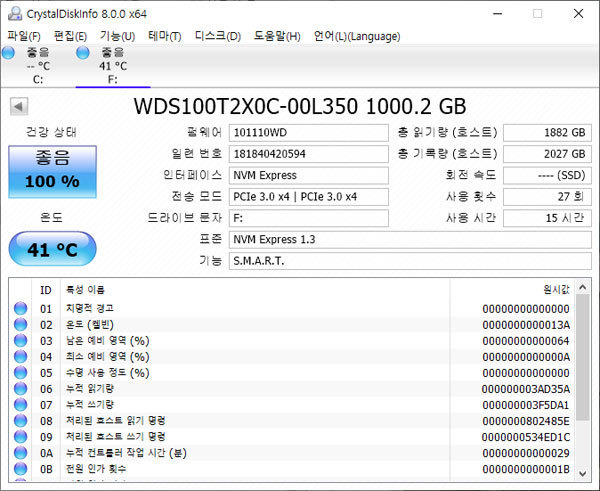Viewport: 600px width, 491px height.
Task: Click the attribute list scrollbar thumb
Action: tap(583, 358)
